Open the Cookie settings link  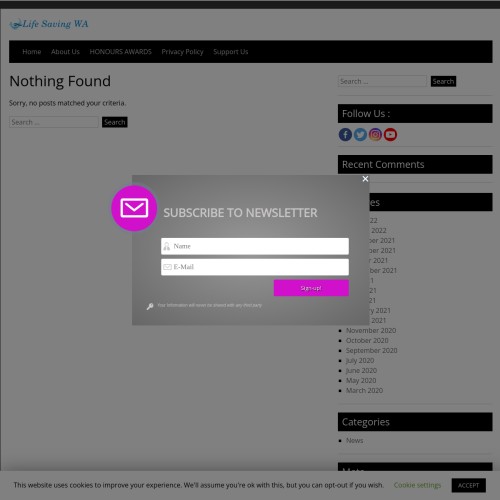417,485
